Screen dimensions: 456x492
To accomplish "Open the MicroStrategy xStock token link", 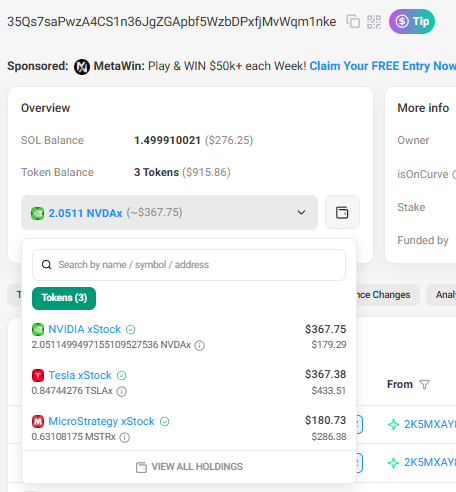I will tap(102, 421).
